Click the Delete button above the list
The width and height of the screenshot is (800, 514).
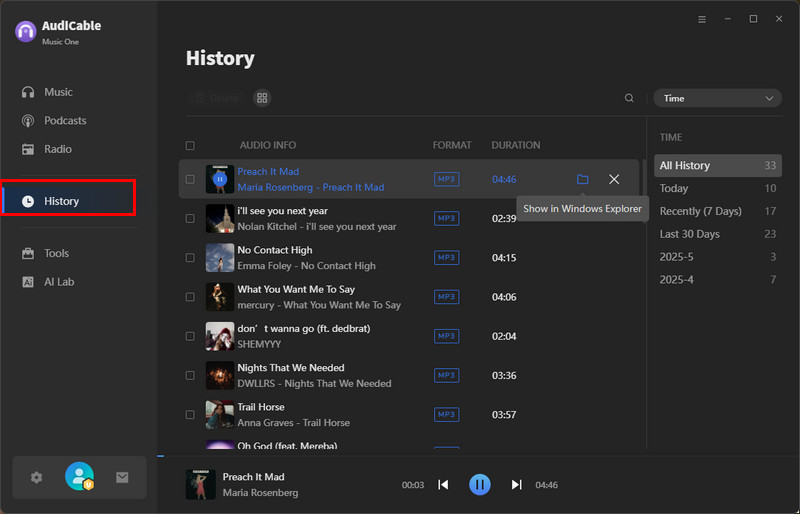[x=218, y=98]
